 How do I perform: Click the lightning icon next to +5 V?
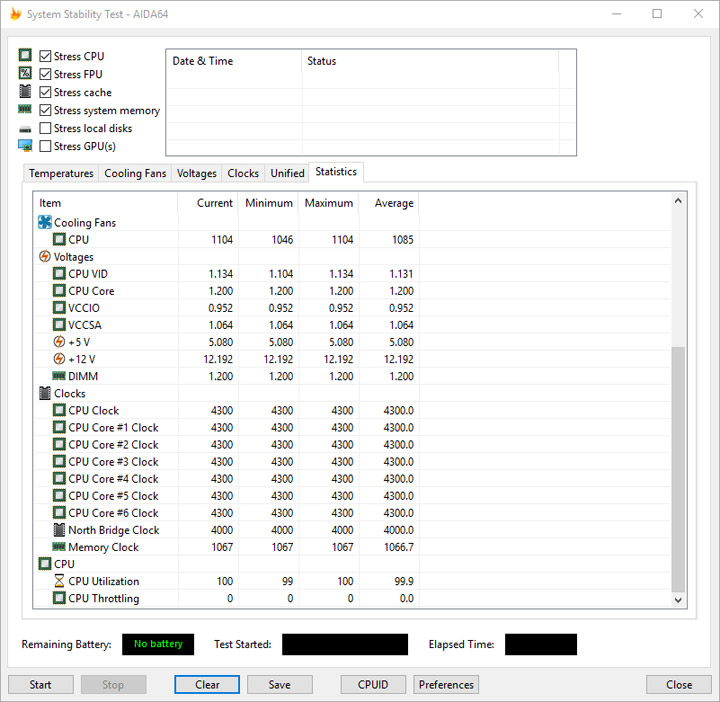[59, 342]
